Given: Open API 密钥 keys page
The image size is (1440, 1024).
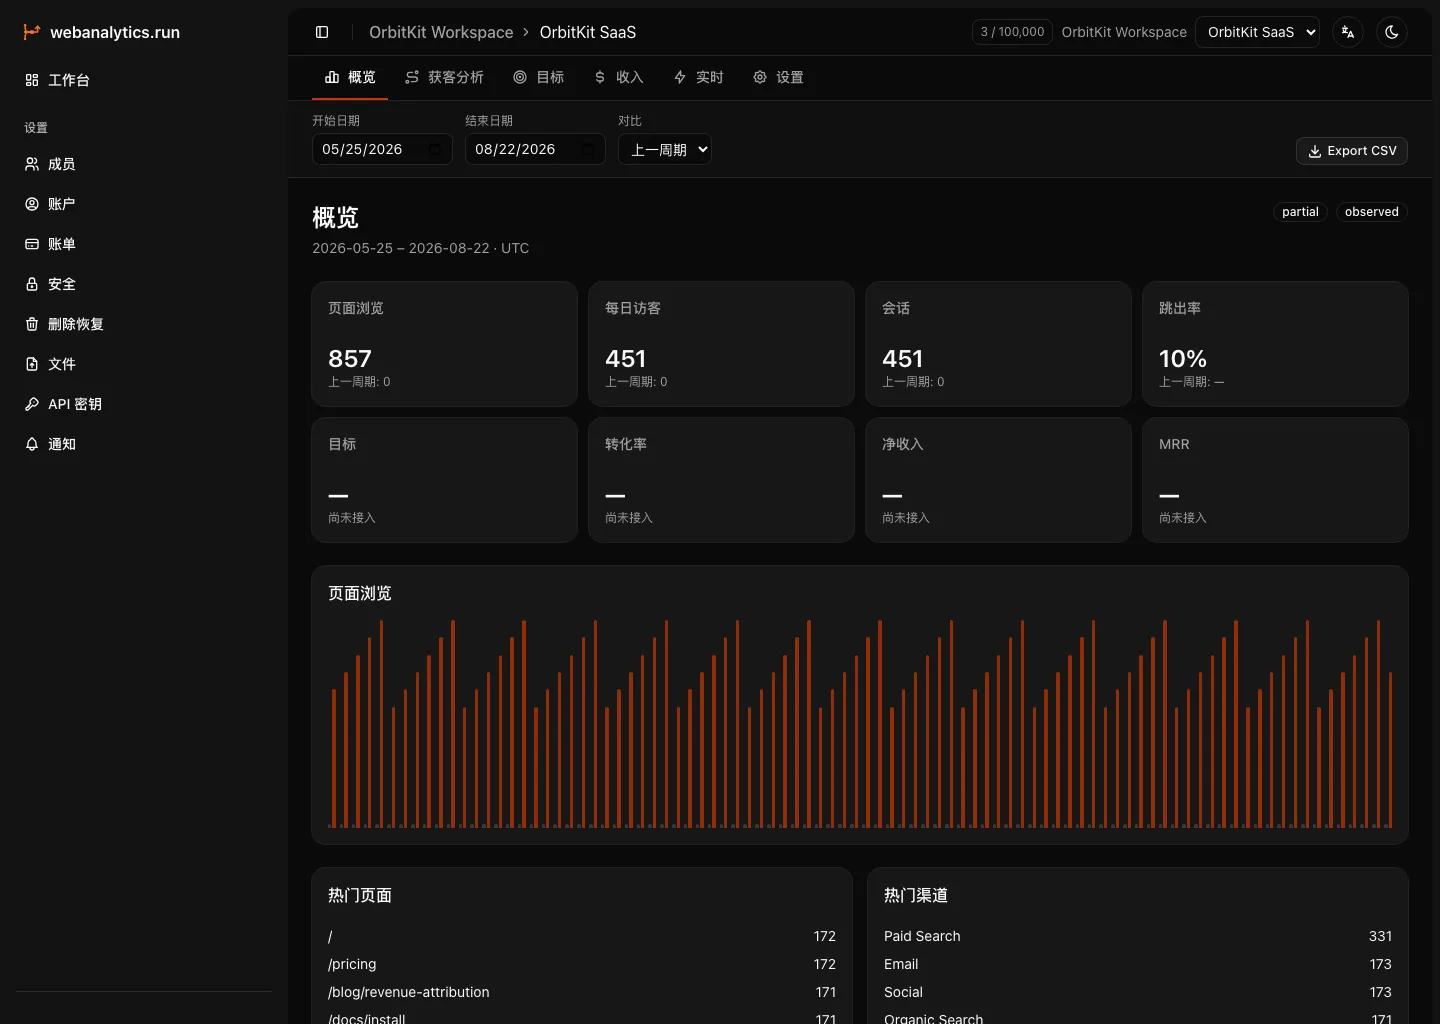Looking at the screenshot, I should point(144,404).
